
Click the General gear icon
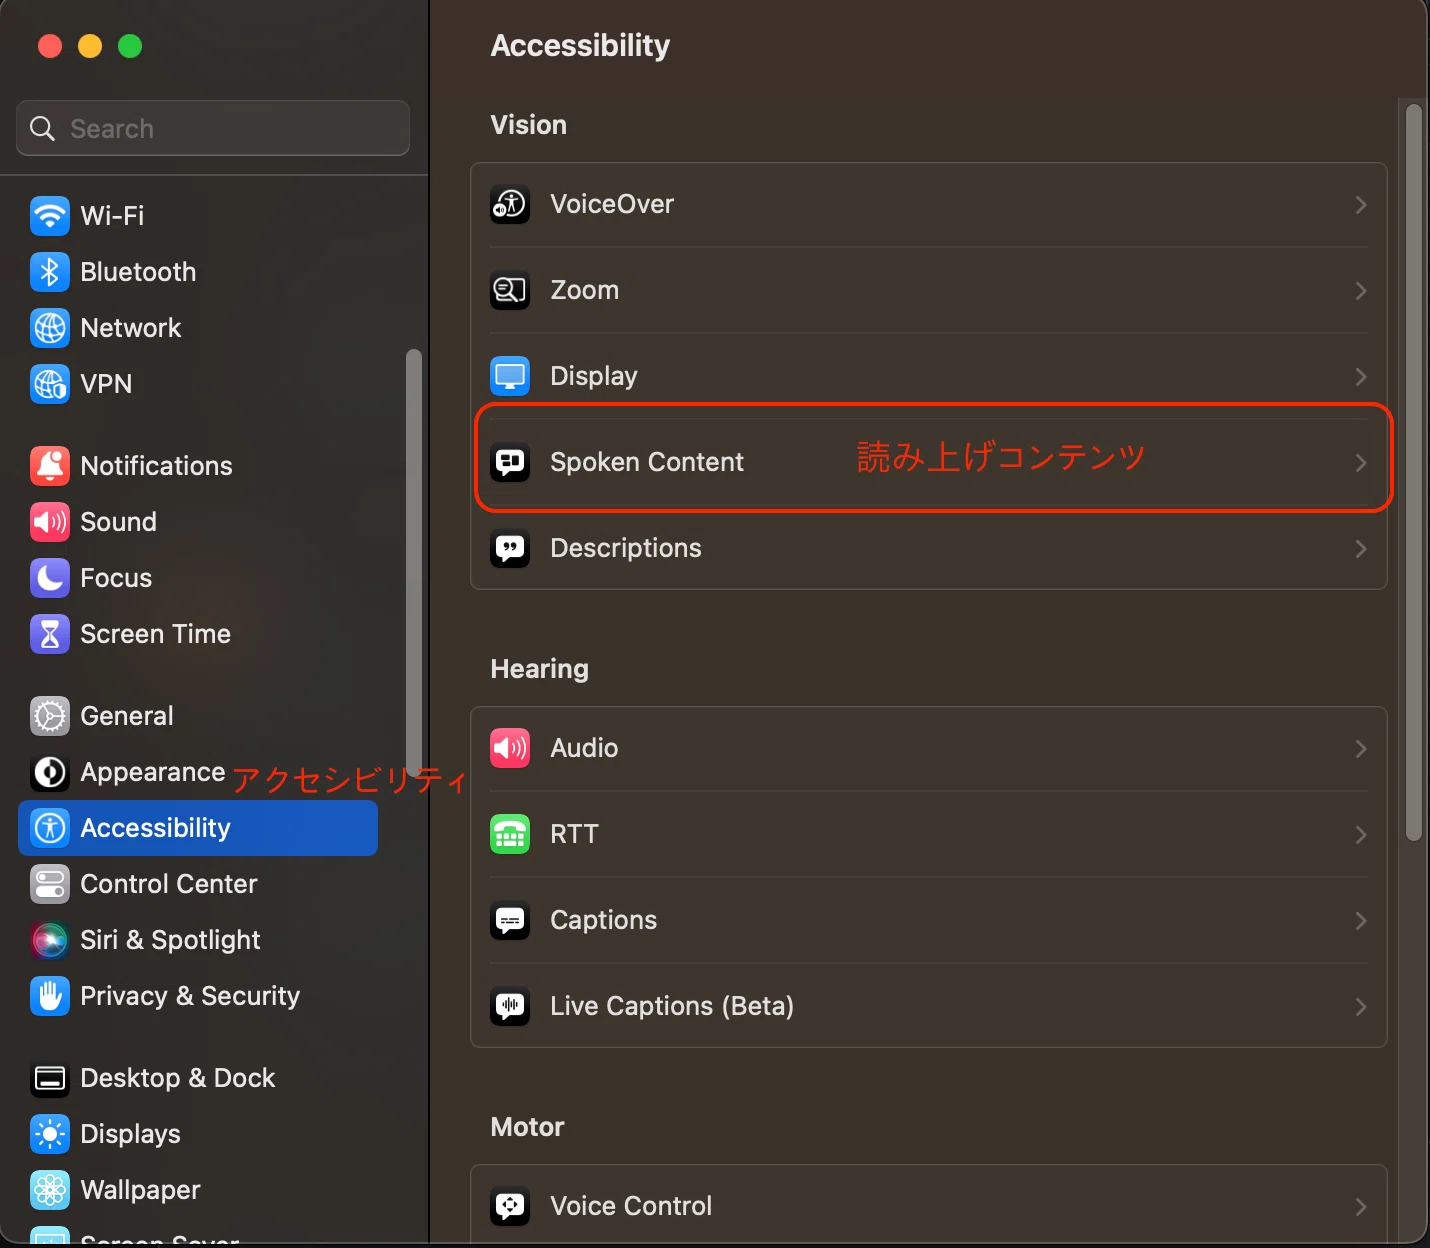click(x=50, y=716)
